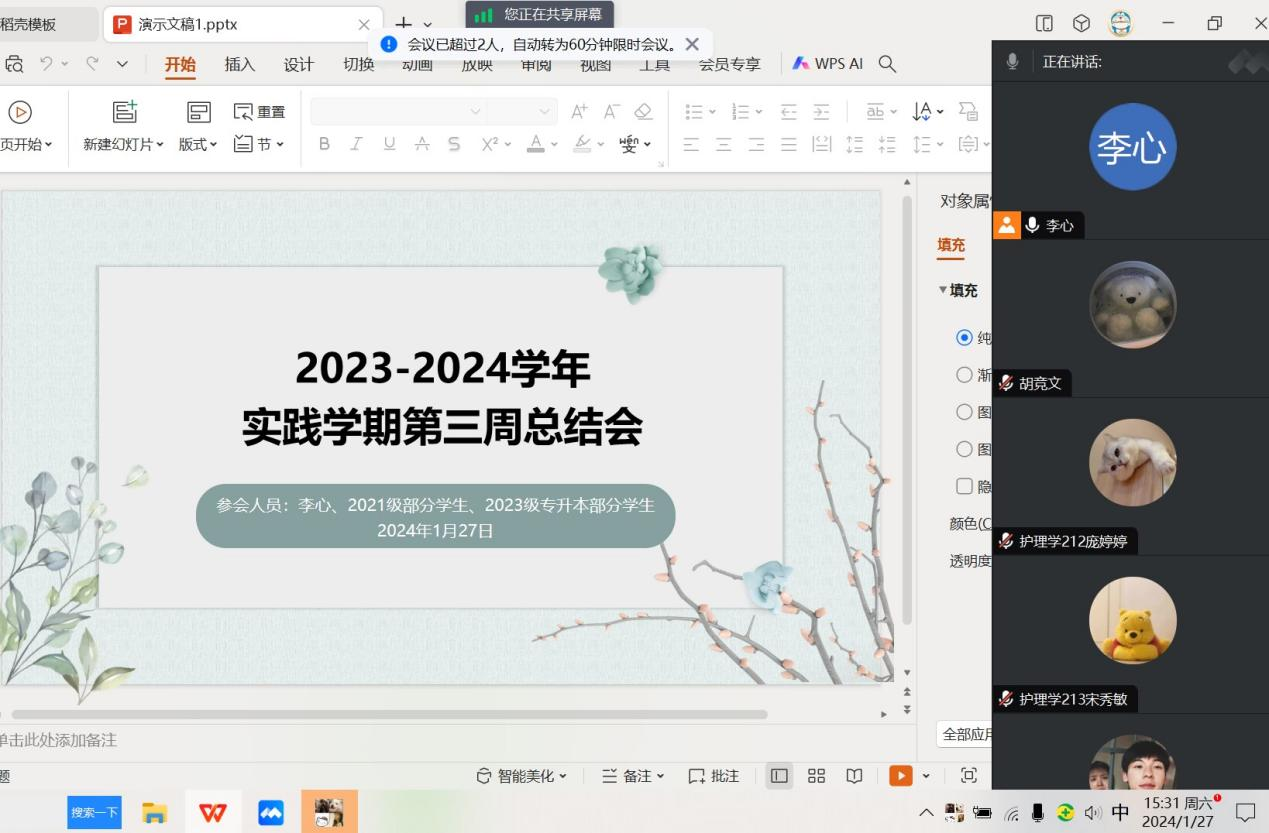
Task: Click the 批注 comment button
Action: [714, 776]
